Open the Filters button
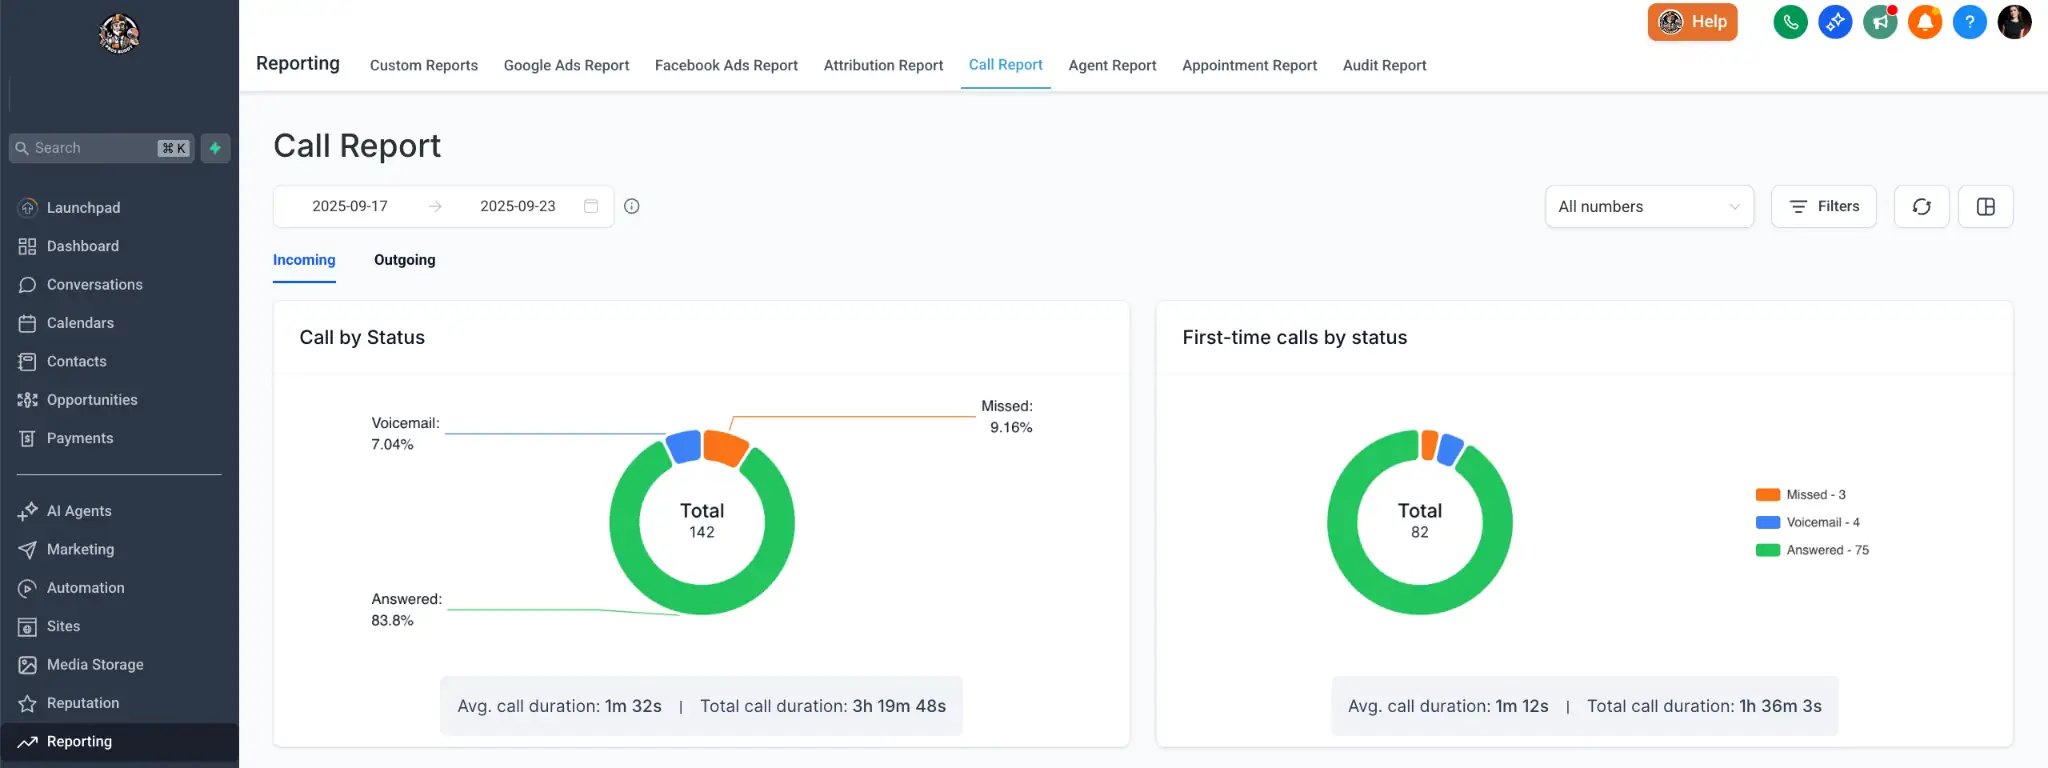Screen dimensions: 2048x768 point(1823,207)
